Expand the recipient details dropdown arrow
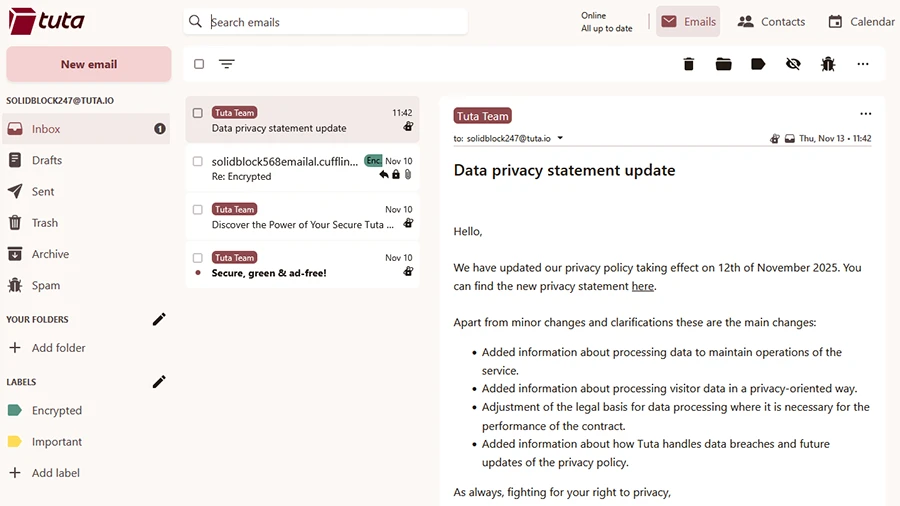 pyautogui.click(x=560, y=138)
